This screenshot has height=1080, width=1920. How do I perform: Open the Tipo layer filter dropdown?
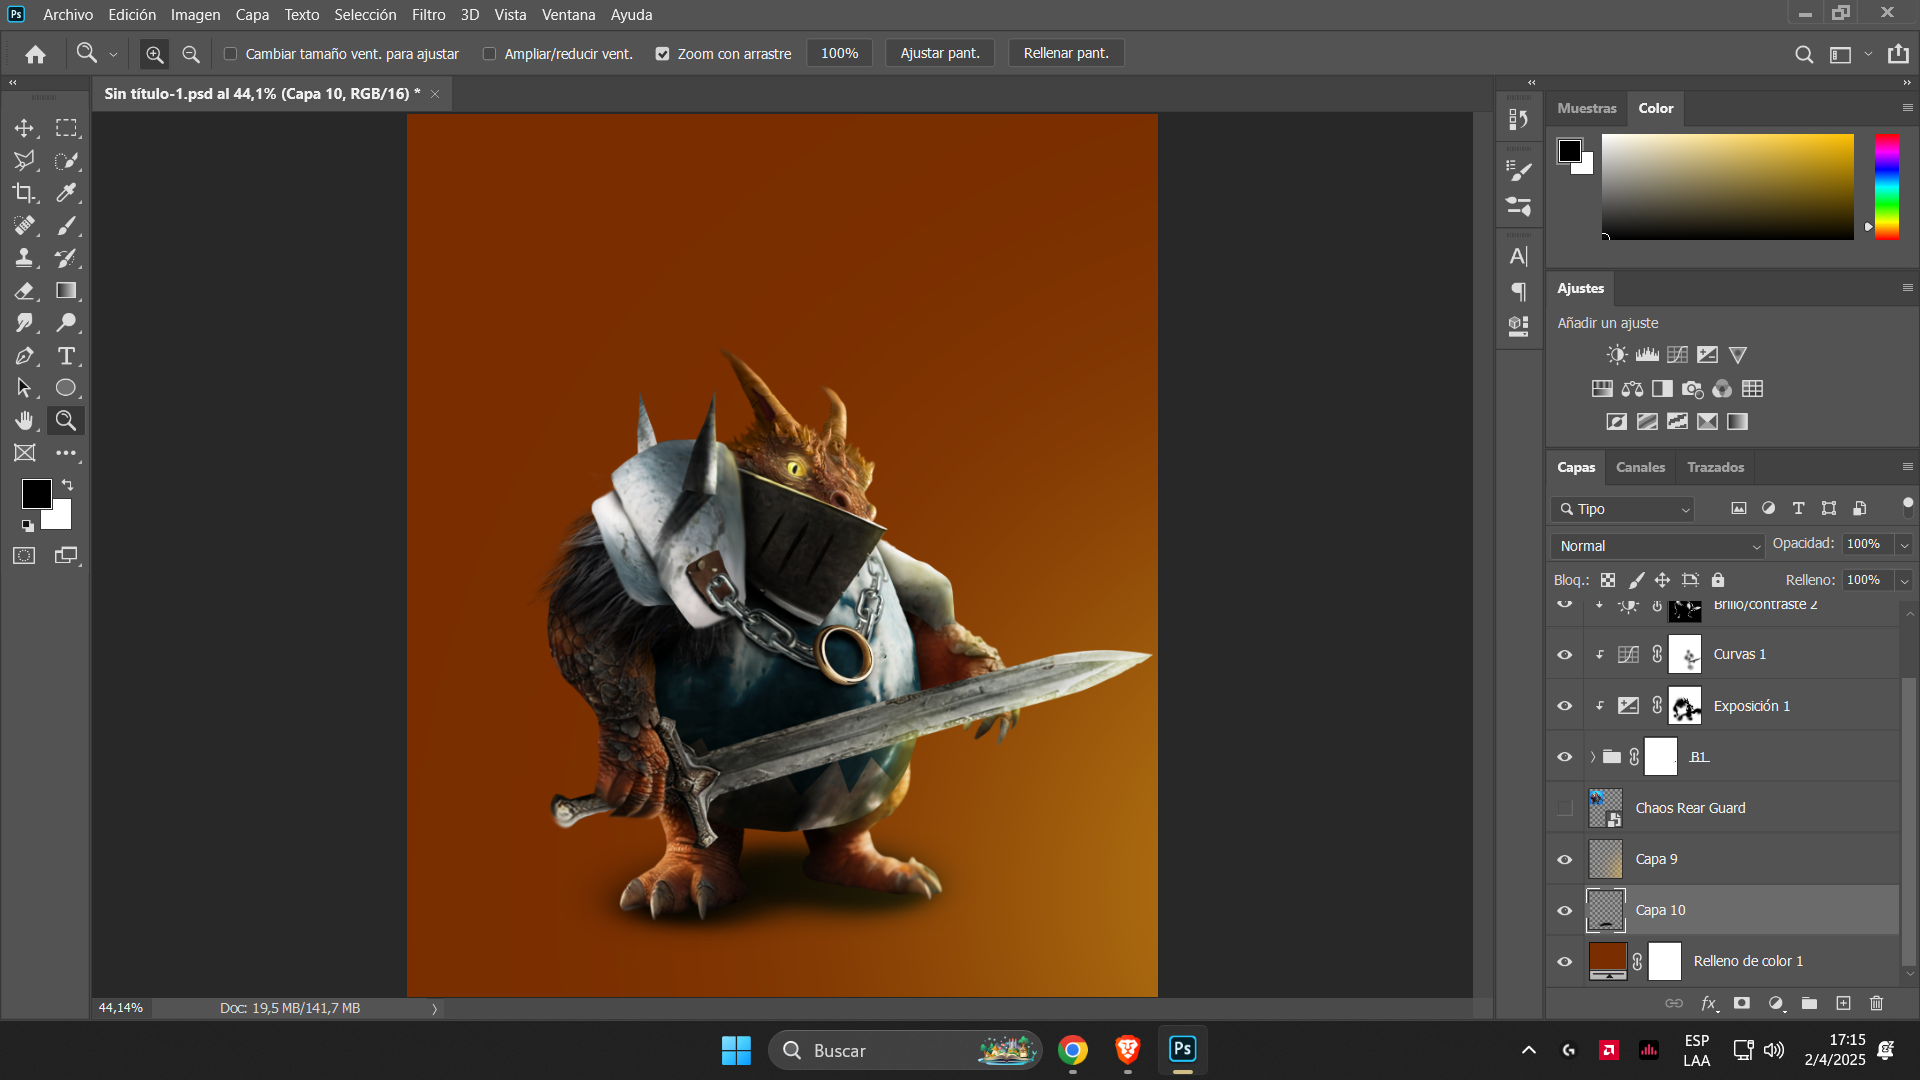[x=1623, y=509]
